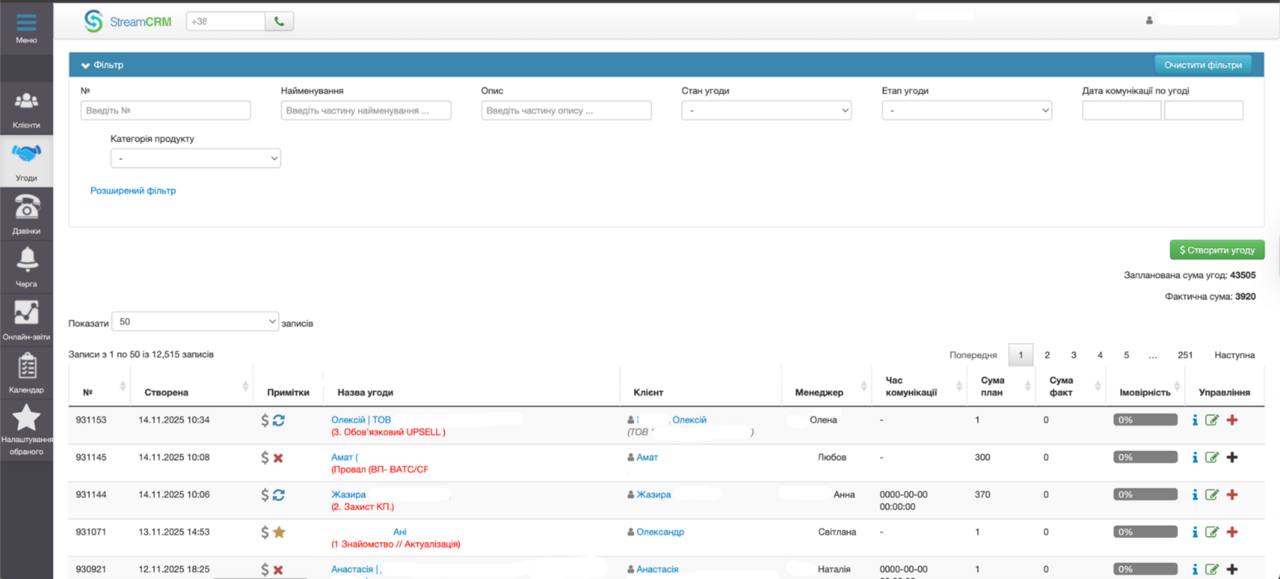Open the Розширений фільтр link
1280x579 pixels.
[x=133, y=190]
